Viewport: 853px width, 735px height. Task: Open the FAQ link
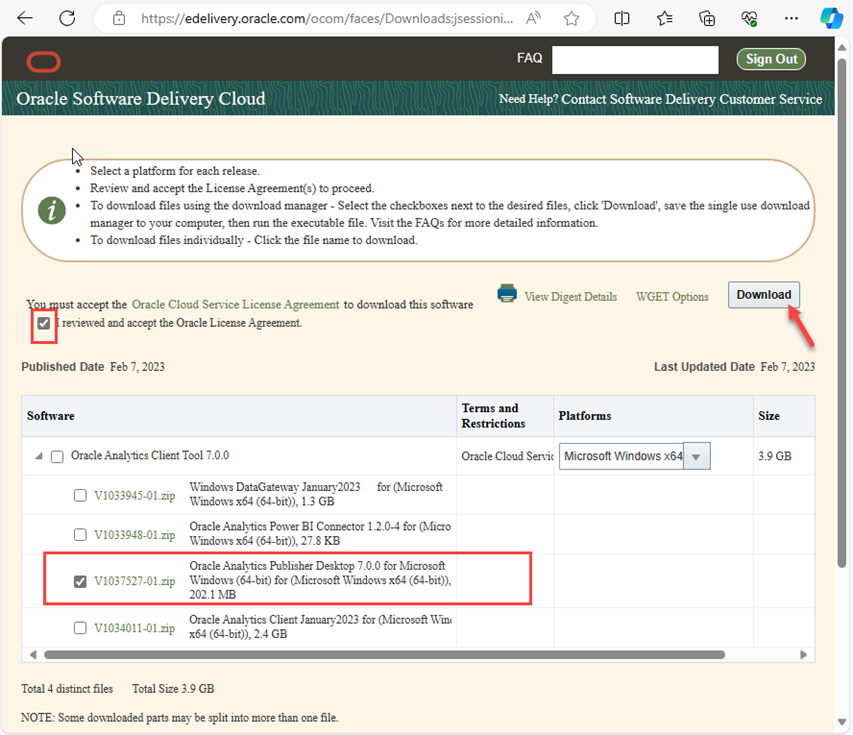click(x=529, y=58)
